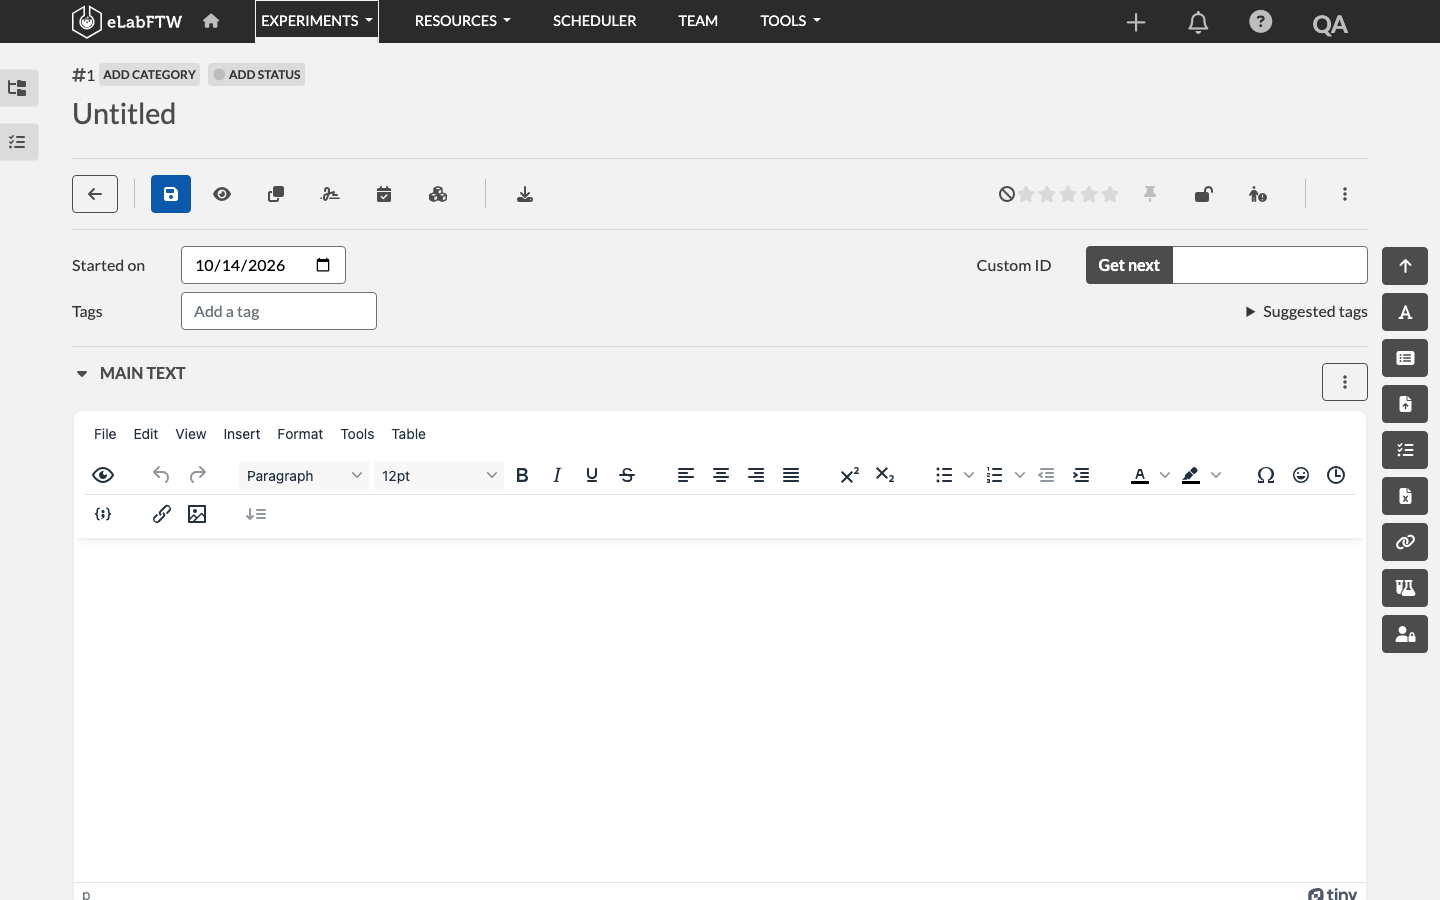Viewport: 1440px width, 900px height.
Task: Insert an image in the editor
Action: click(x=197, y=514)
